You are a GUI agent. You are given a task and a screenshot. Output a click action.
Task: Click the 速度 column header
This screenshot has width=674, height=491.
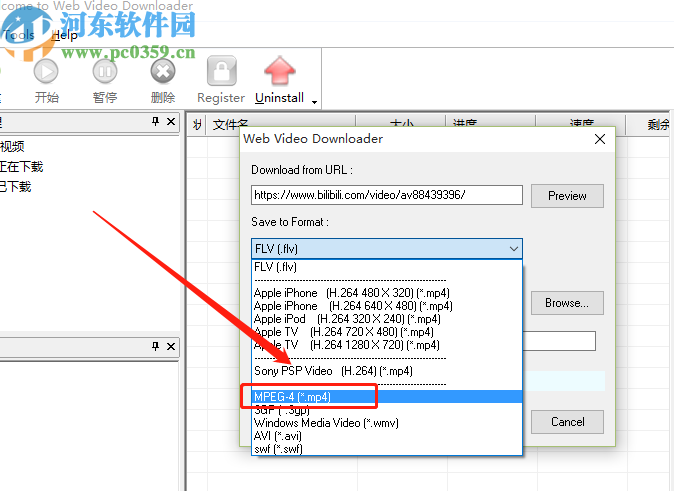[x=580, y=125]
